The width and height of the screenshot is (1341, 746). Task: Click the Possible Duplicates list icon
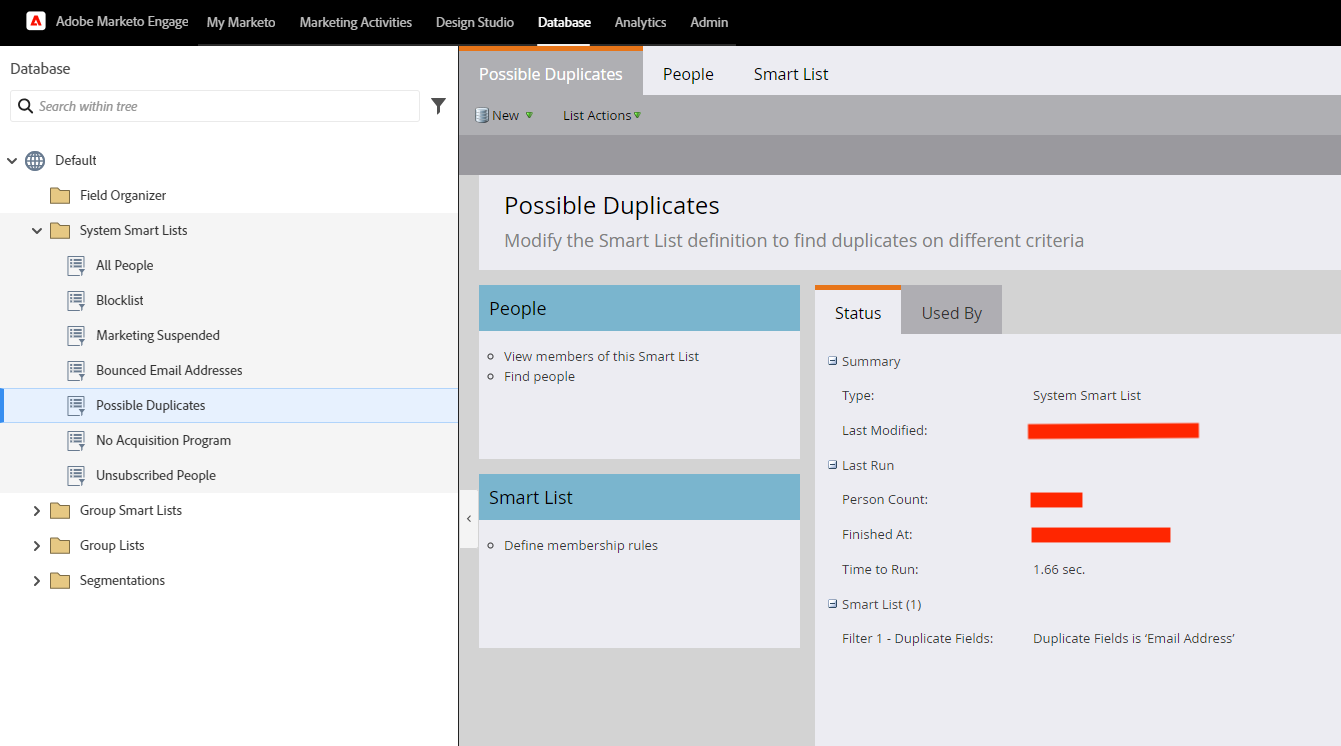[x=76, y=405]
